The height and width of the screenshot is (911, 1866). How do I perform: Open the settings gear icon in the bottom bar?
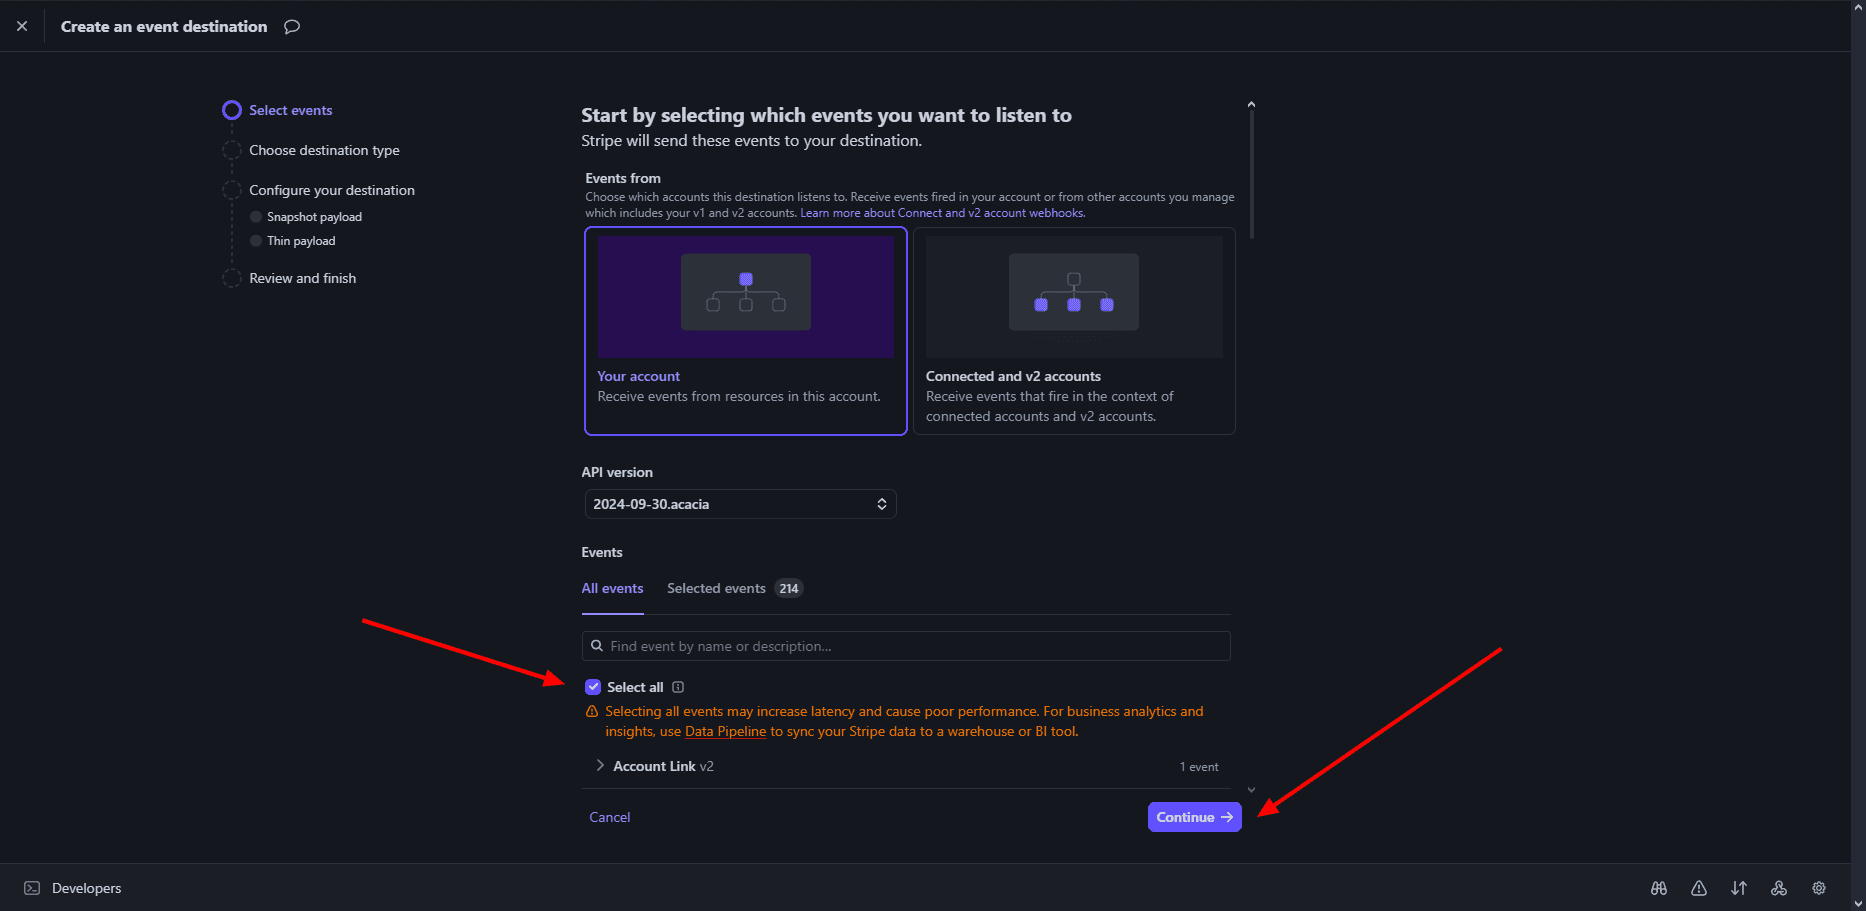point(1818,888)
